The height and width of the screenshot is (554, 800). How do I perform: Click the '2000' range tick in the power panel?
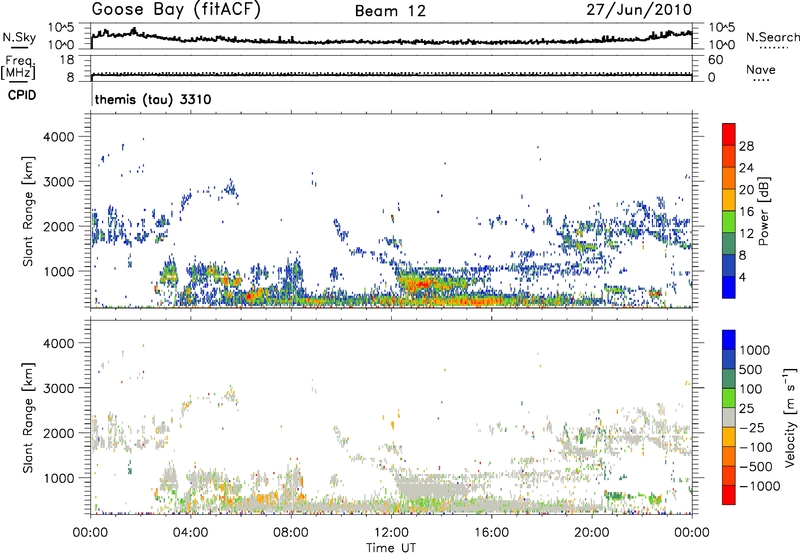click(x=59, y=226)
